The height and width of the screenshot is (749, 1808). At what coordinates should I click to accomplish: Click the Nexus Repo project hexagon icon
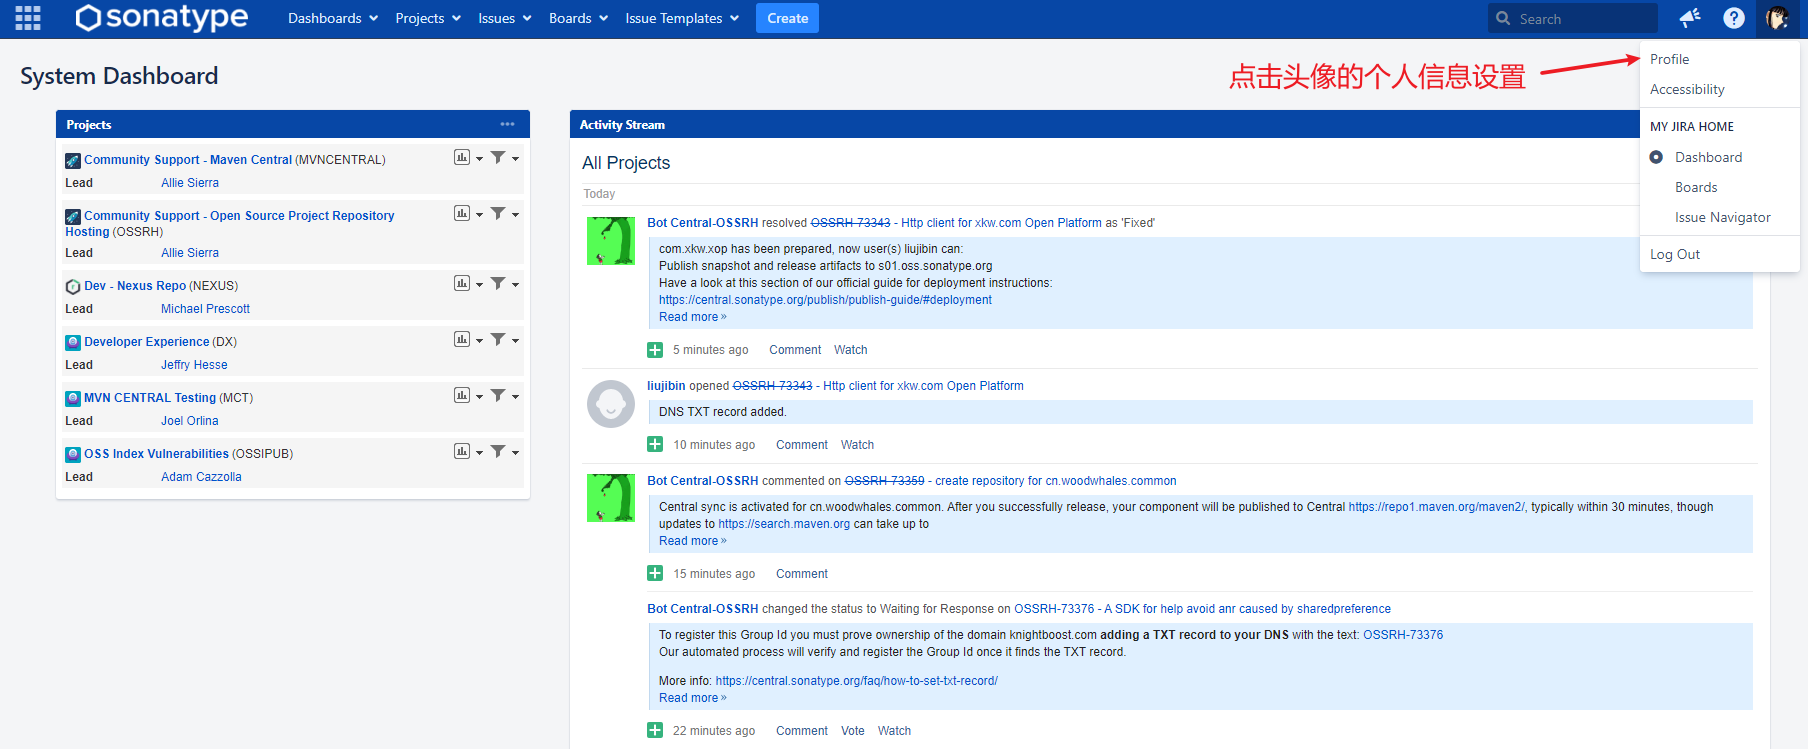[73, 286]
